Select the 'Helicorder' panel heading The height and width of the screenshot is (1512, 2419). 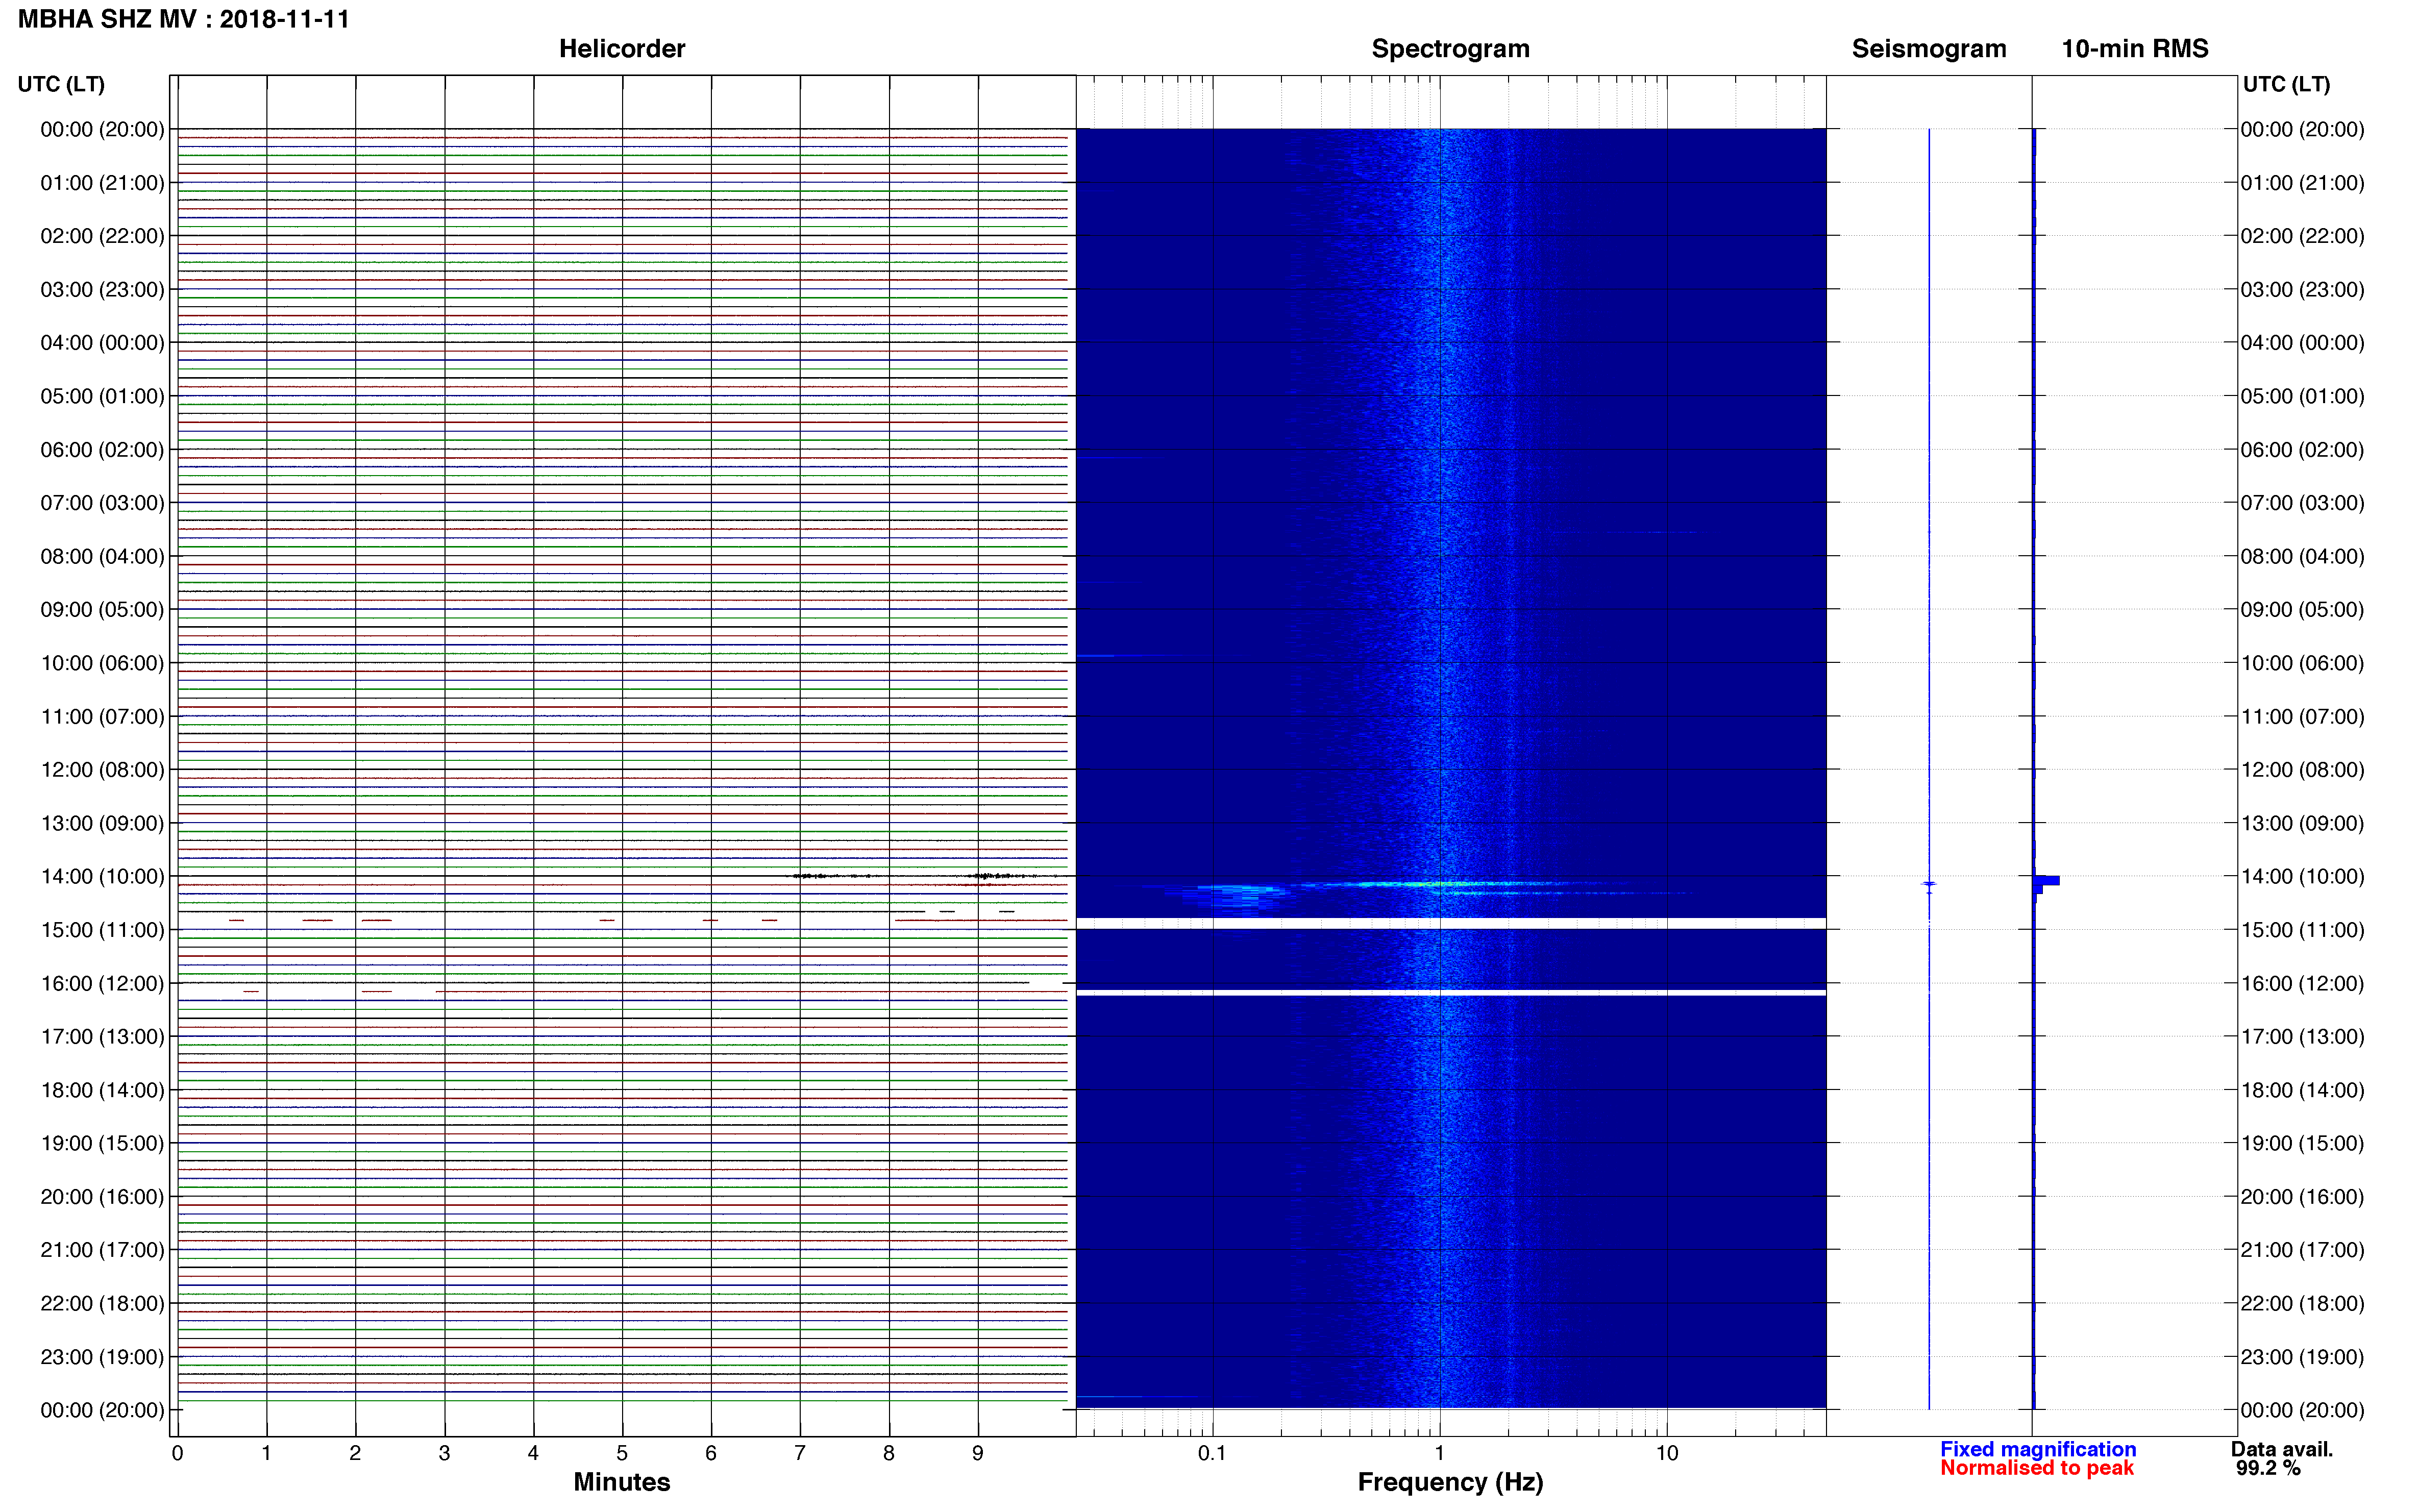(x=622, y=49)
